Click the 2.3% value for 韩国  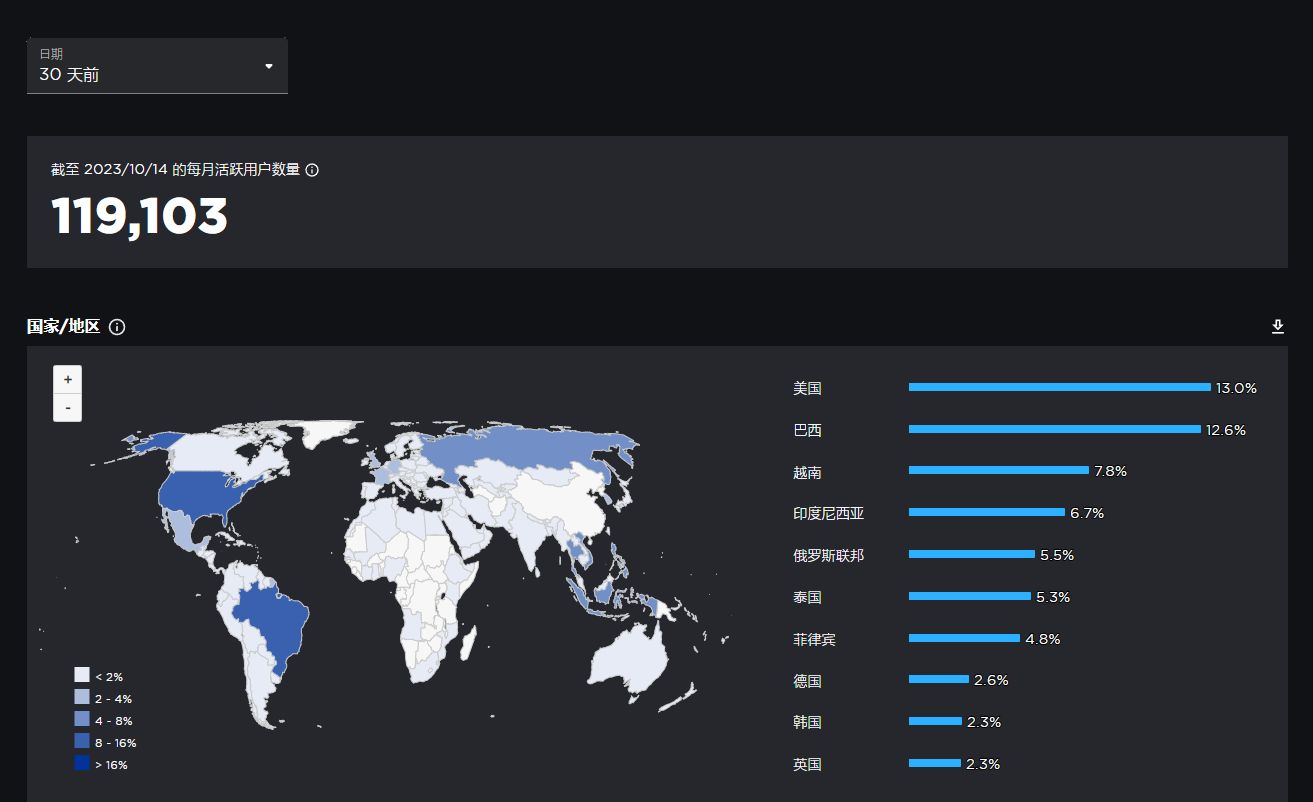(x=984, y=722)
